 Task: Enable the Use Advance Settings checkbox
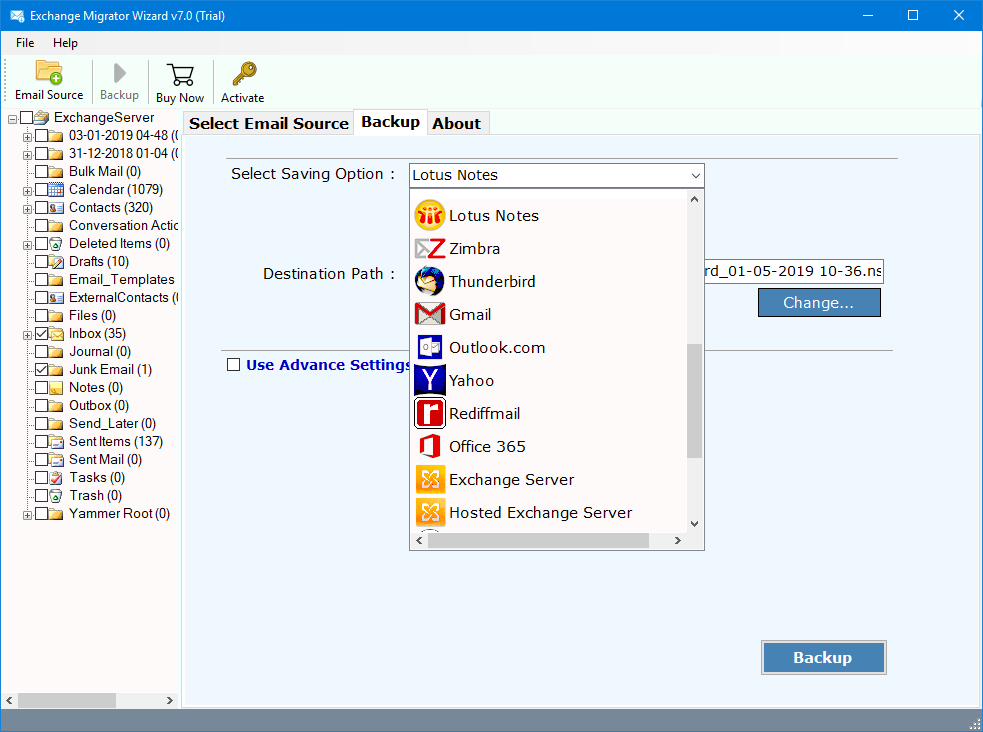point(234,365)
